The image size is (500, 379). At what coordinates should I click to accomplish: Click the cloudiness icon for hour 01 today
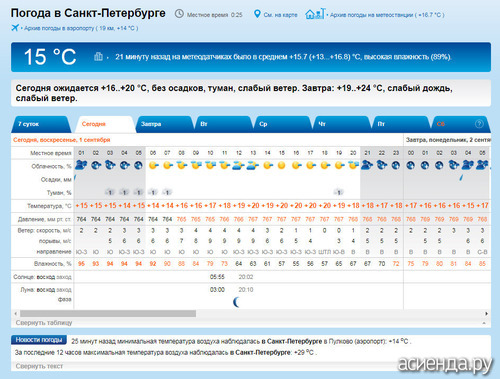pos(81,165)
